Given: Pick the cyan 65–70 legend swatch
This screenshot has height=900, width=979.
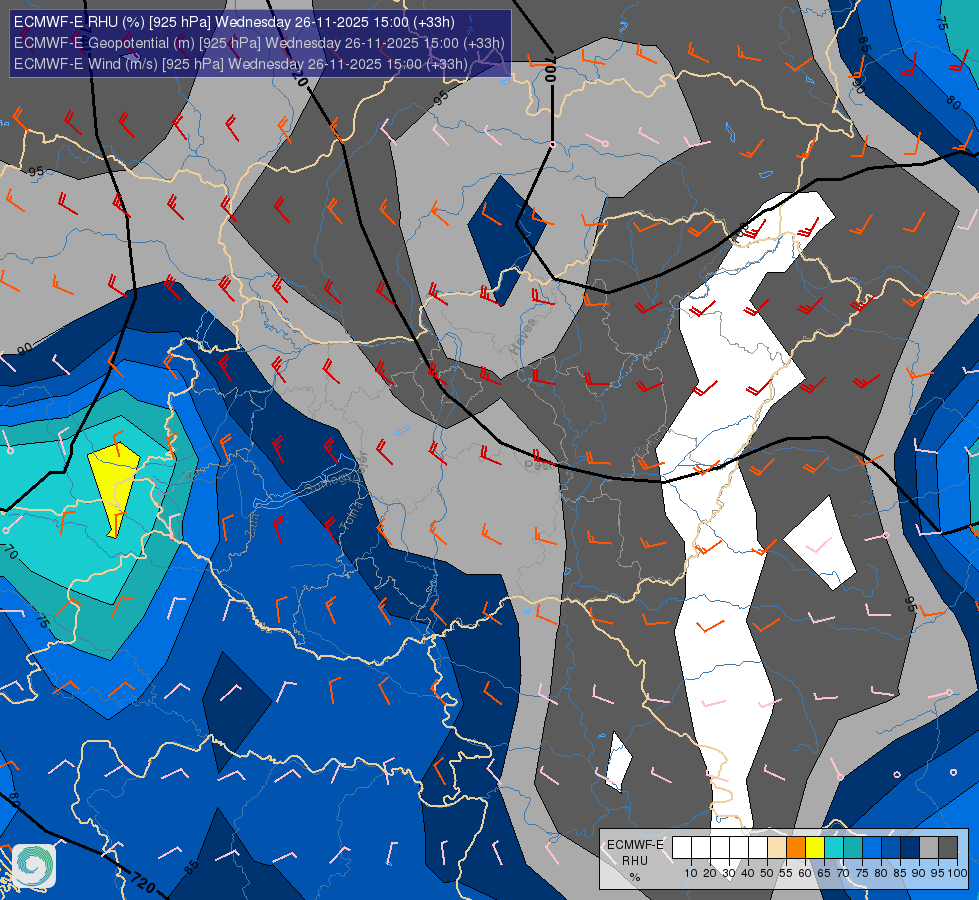Looking at the screenshot, I should pyautogui.click(x=834, y=848).
